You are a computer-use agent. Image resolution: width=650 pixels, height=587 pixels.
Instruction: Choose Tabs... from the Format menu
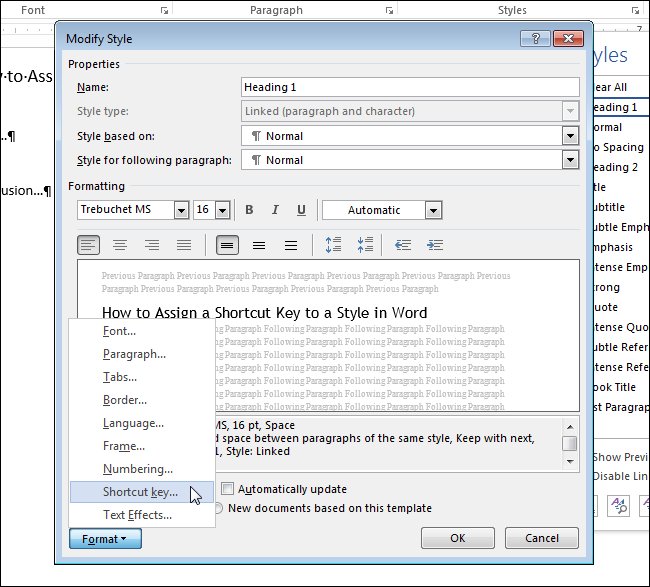142,377
